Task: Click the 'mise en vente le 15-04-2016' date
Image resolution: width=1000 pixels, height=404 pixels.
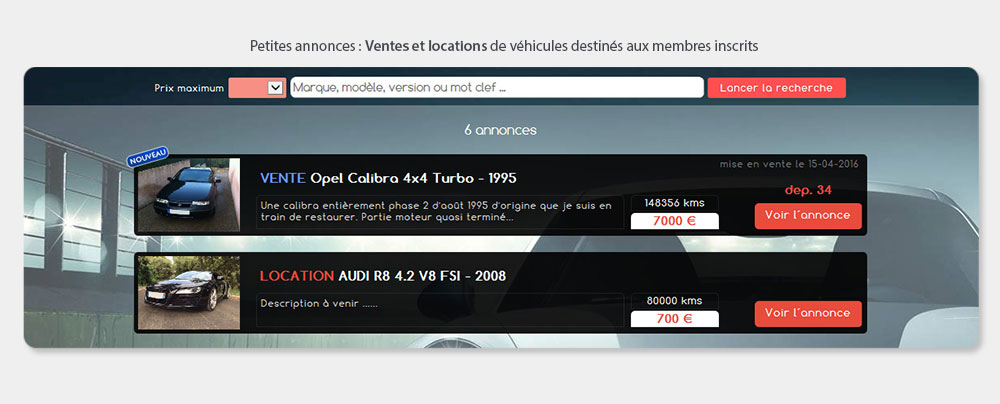Action: [789, 164]
